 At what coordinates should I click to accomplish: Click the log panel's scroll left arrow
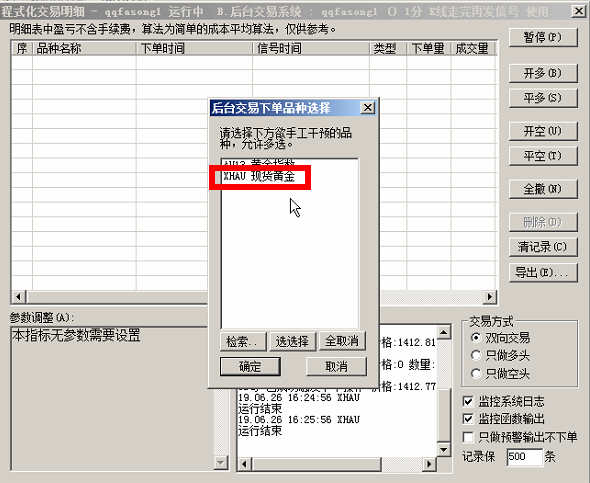coord(244,464)
